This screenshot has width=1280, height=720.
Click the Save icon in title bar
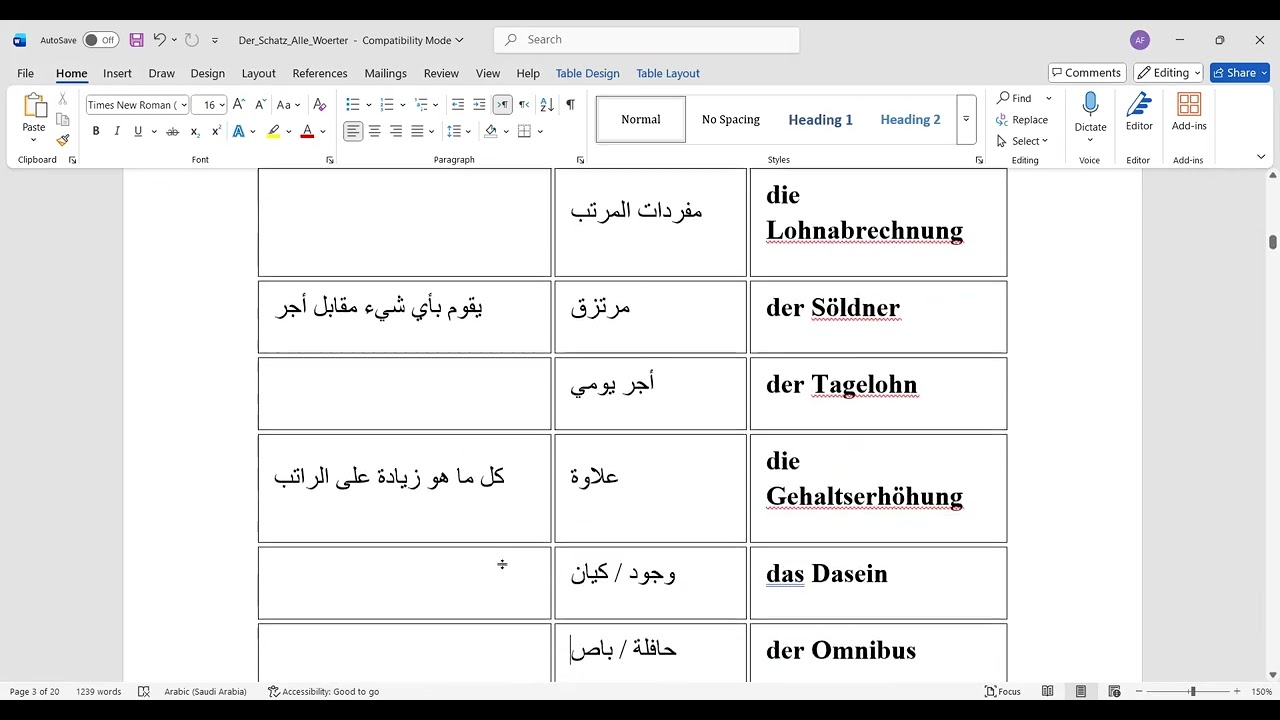[x=137, y=40]
